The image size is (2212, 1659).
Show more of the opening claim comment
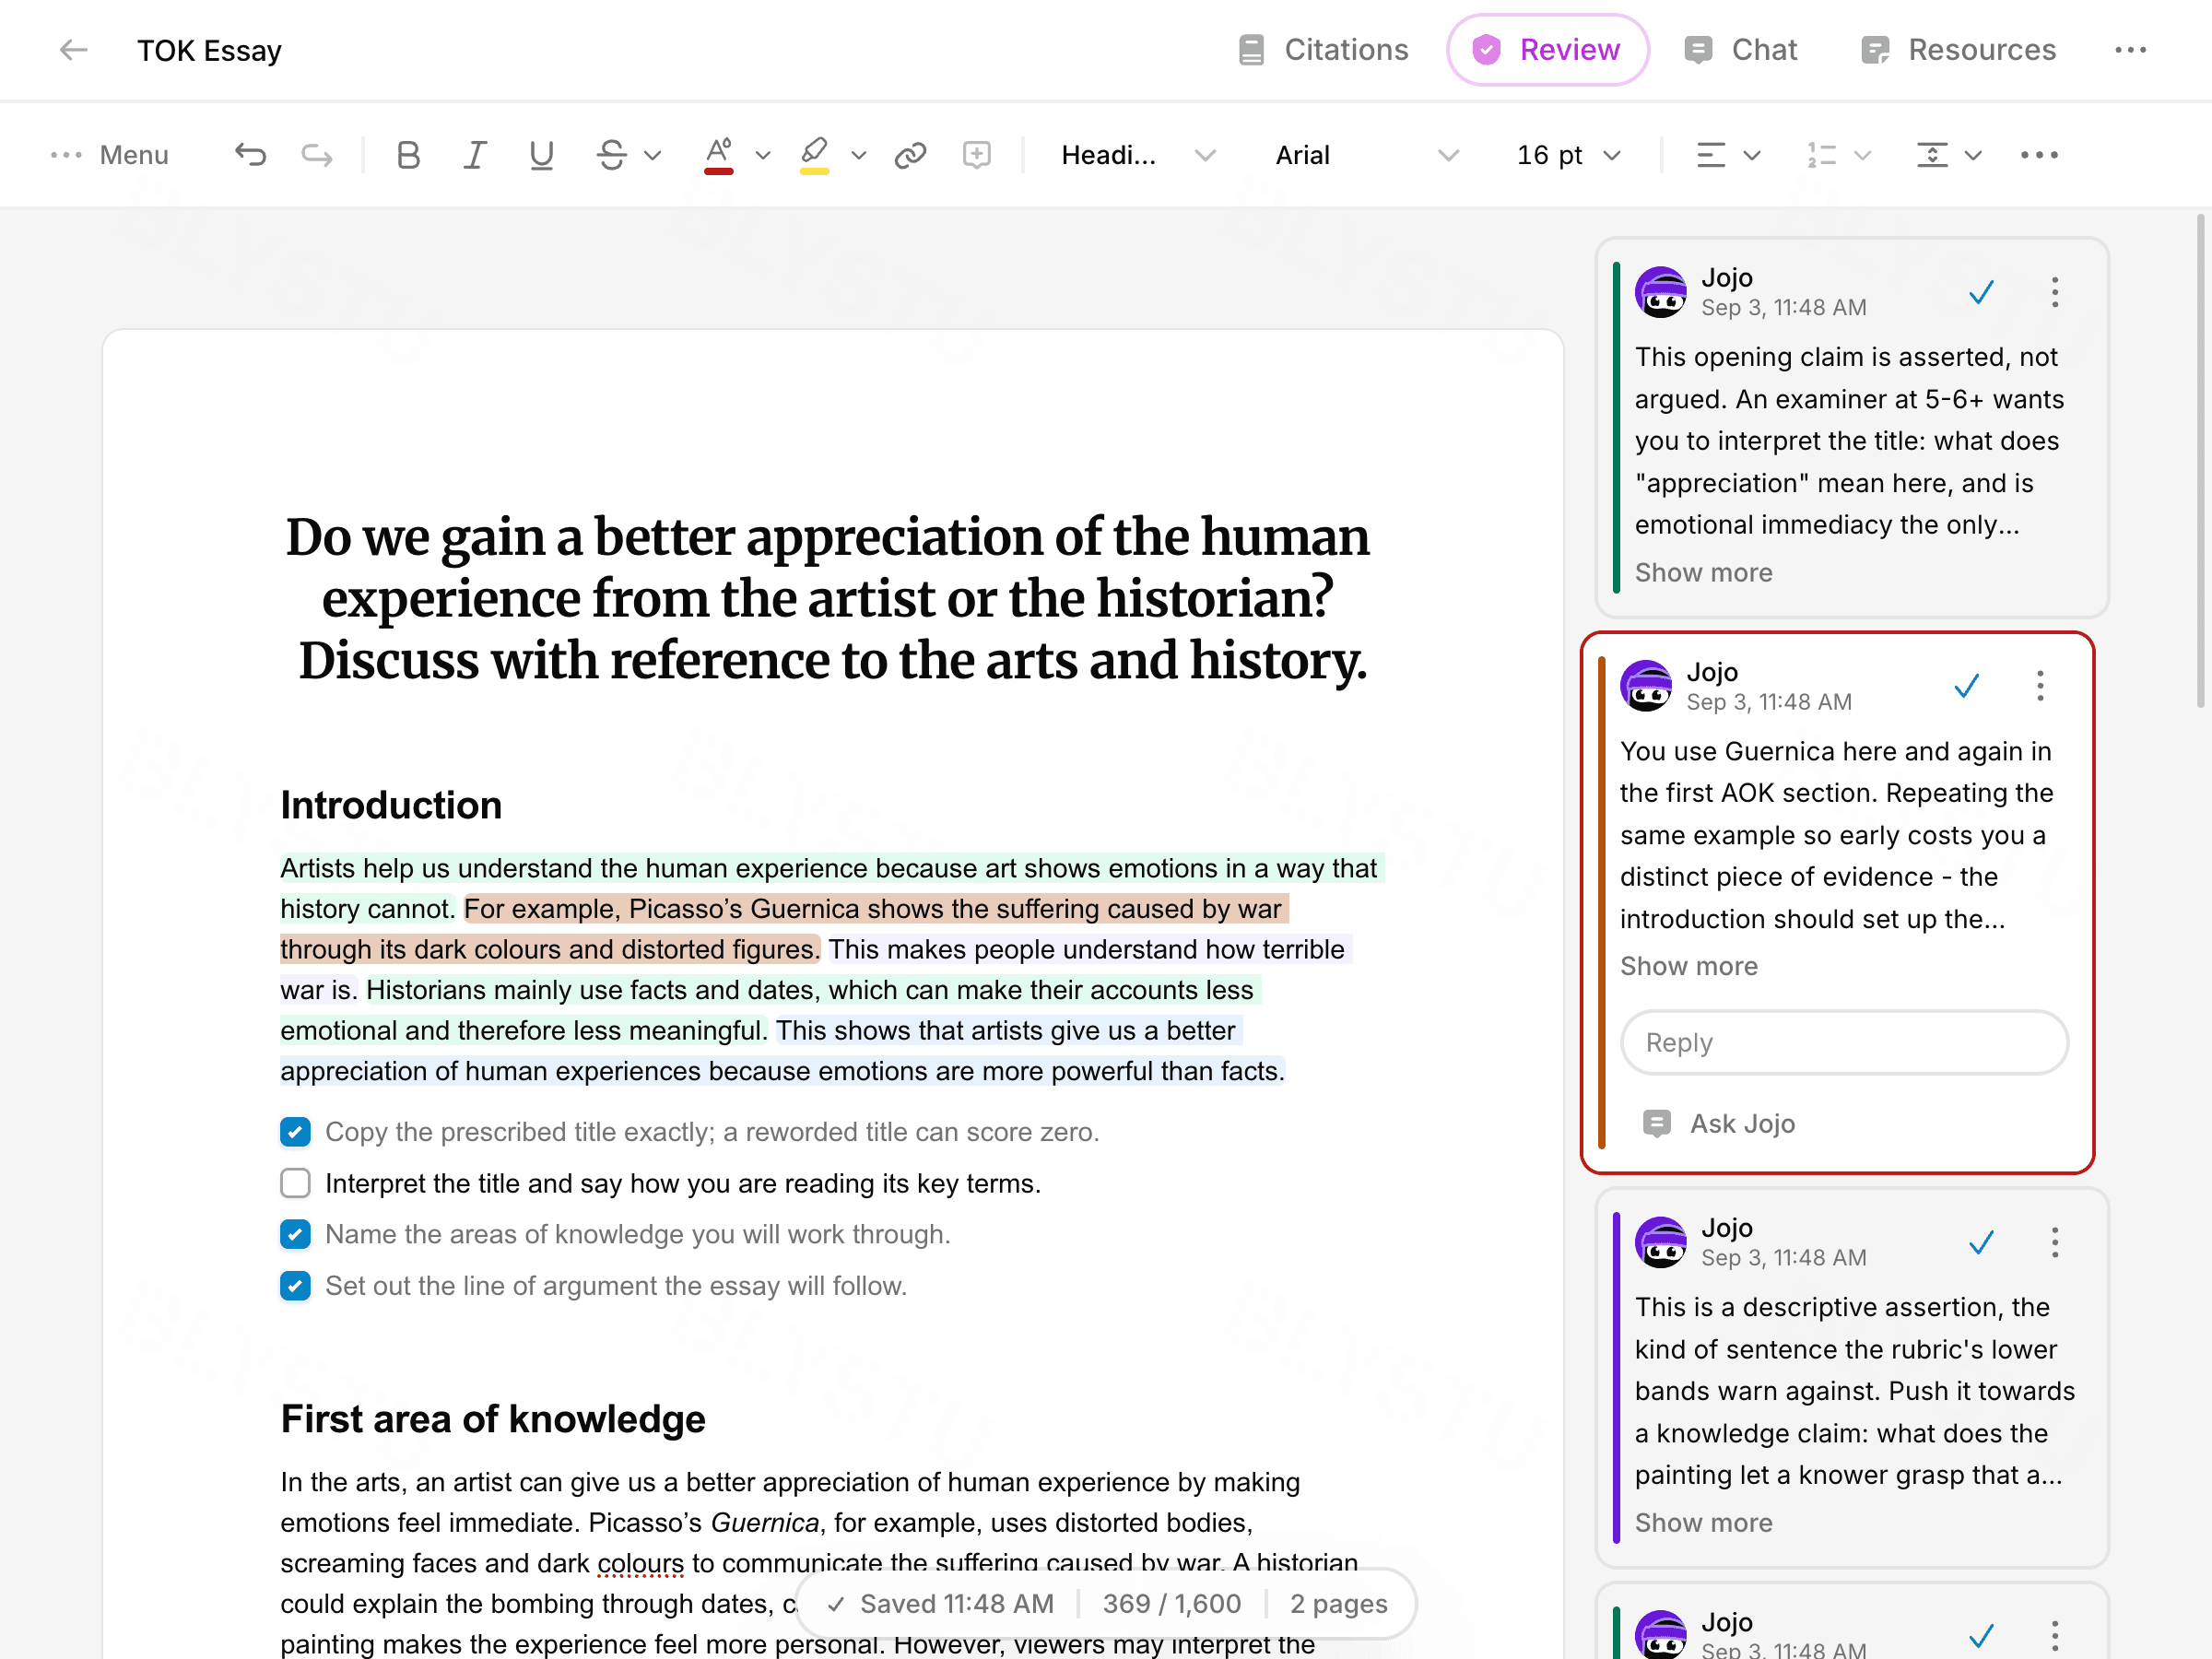click(1703, 573)
